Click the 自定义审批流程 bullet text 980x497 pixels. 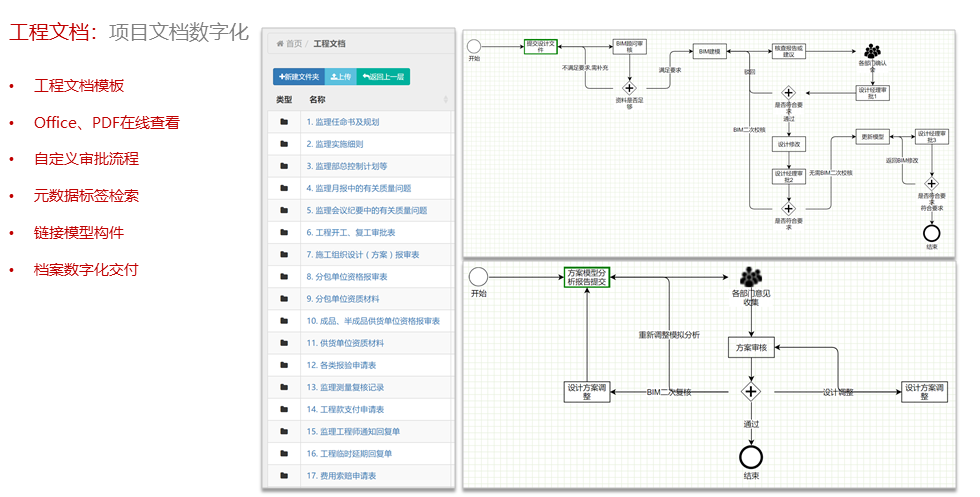(86, 159)
